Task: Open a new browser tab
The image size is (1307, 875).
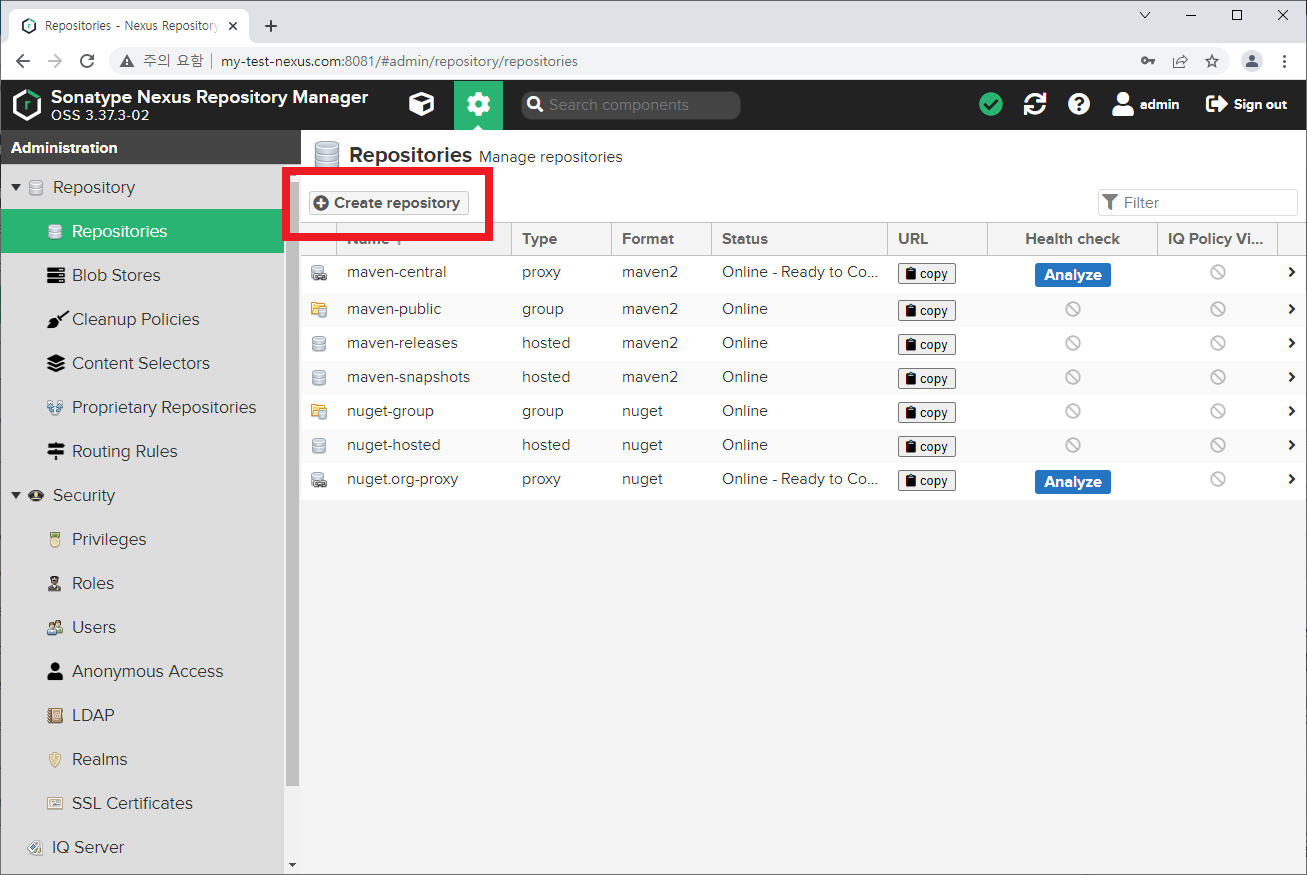Action: pos(271,26)
